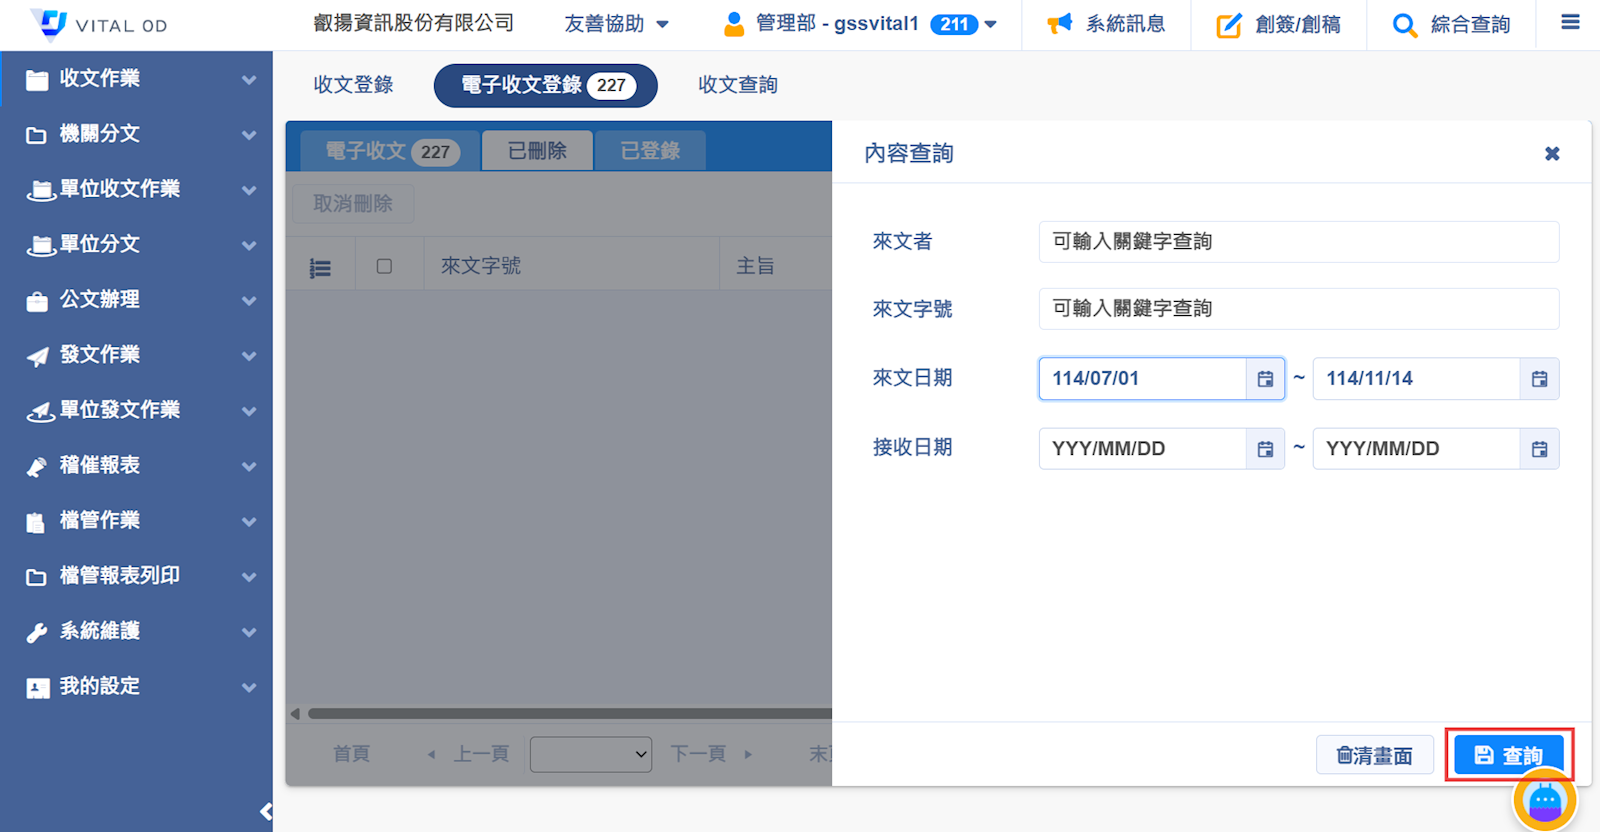Toggle the select-all checkbox in table header

pyautogui.click(x=384, y=266)
